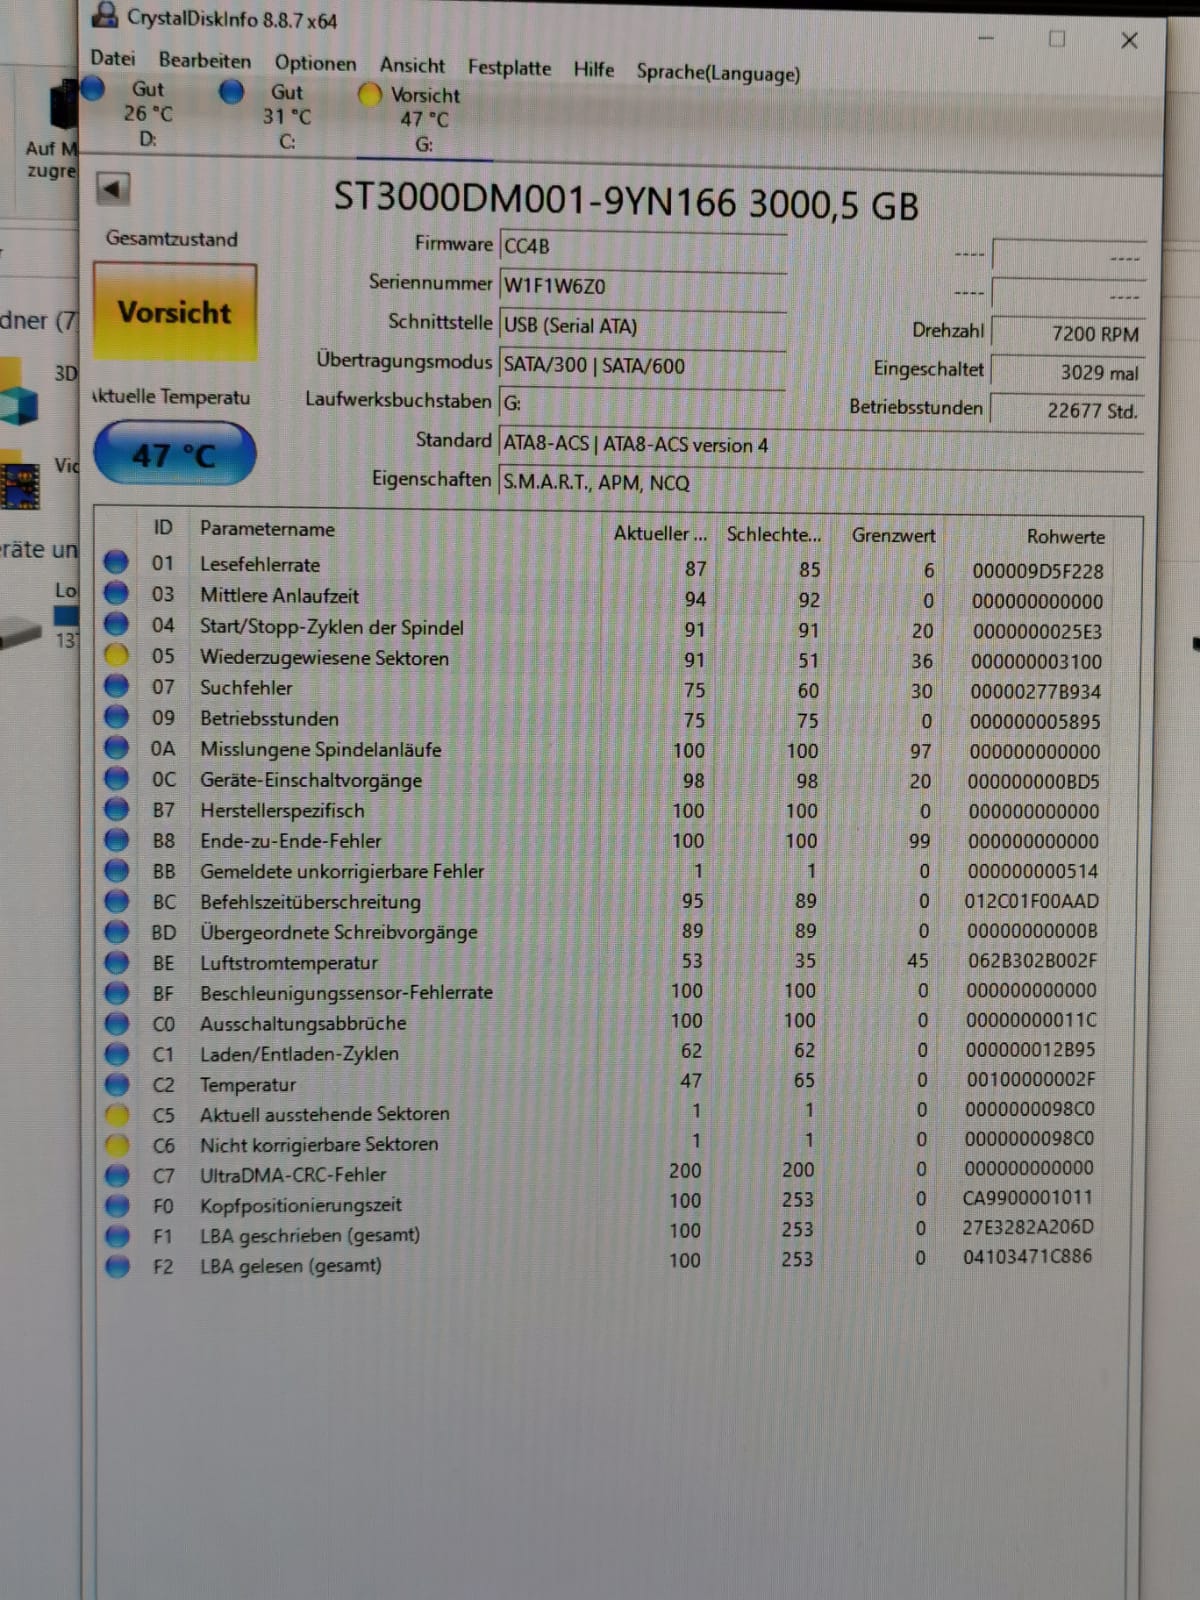The height and width of the screenshot is (1600, 1200).
Task: Click the status icon for Ausschaltungsabbrüche
Action: coord(116,1023)
